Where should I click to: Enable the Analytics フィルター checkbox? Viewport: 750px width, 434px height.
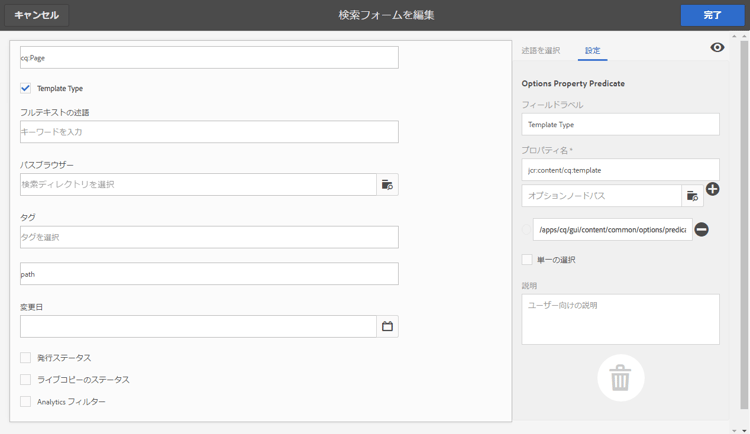[x=26, y=402]
